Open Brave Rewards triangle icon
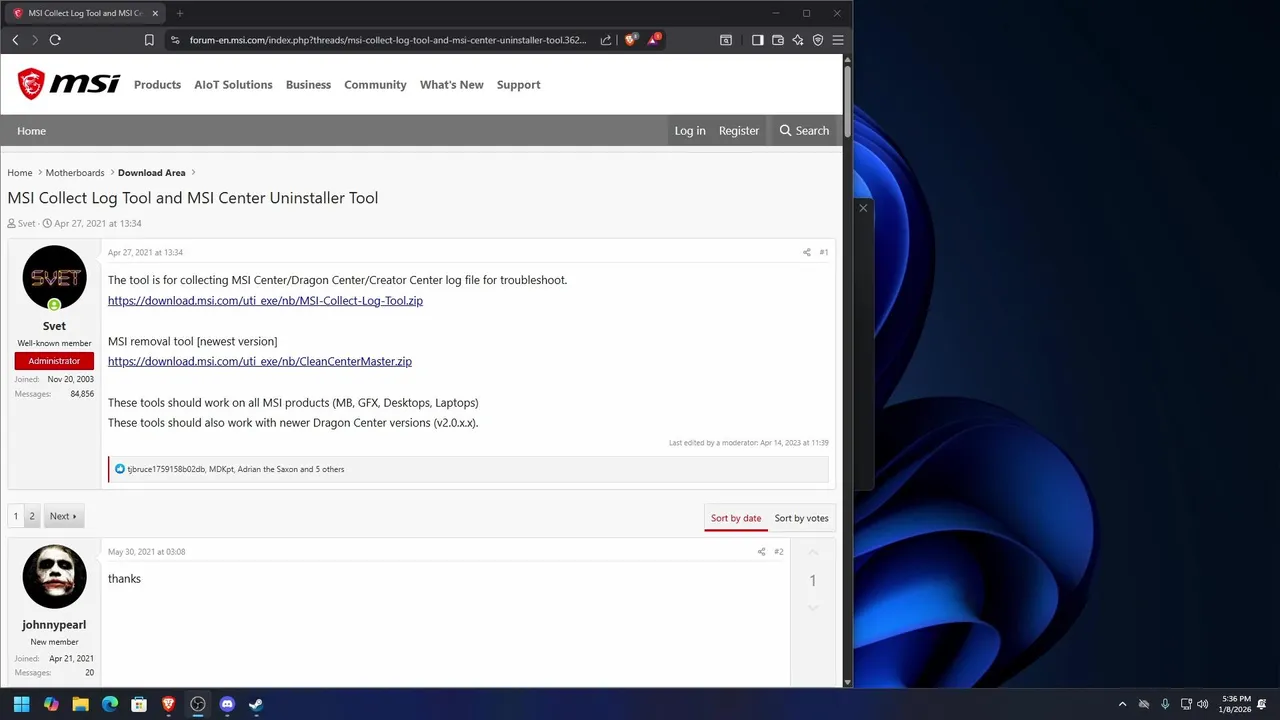The height and width of the screenshot is (720, 1280). (653, 40)
